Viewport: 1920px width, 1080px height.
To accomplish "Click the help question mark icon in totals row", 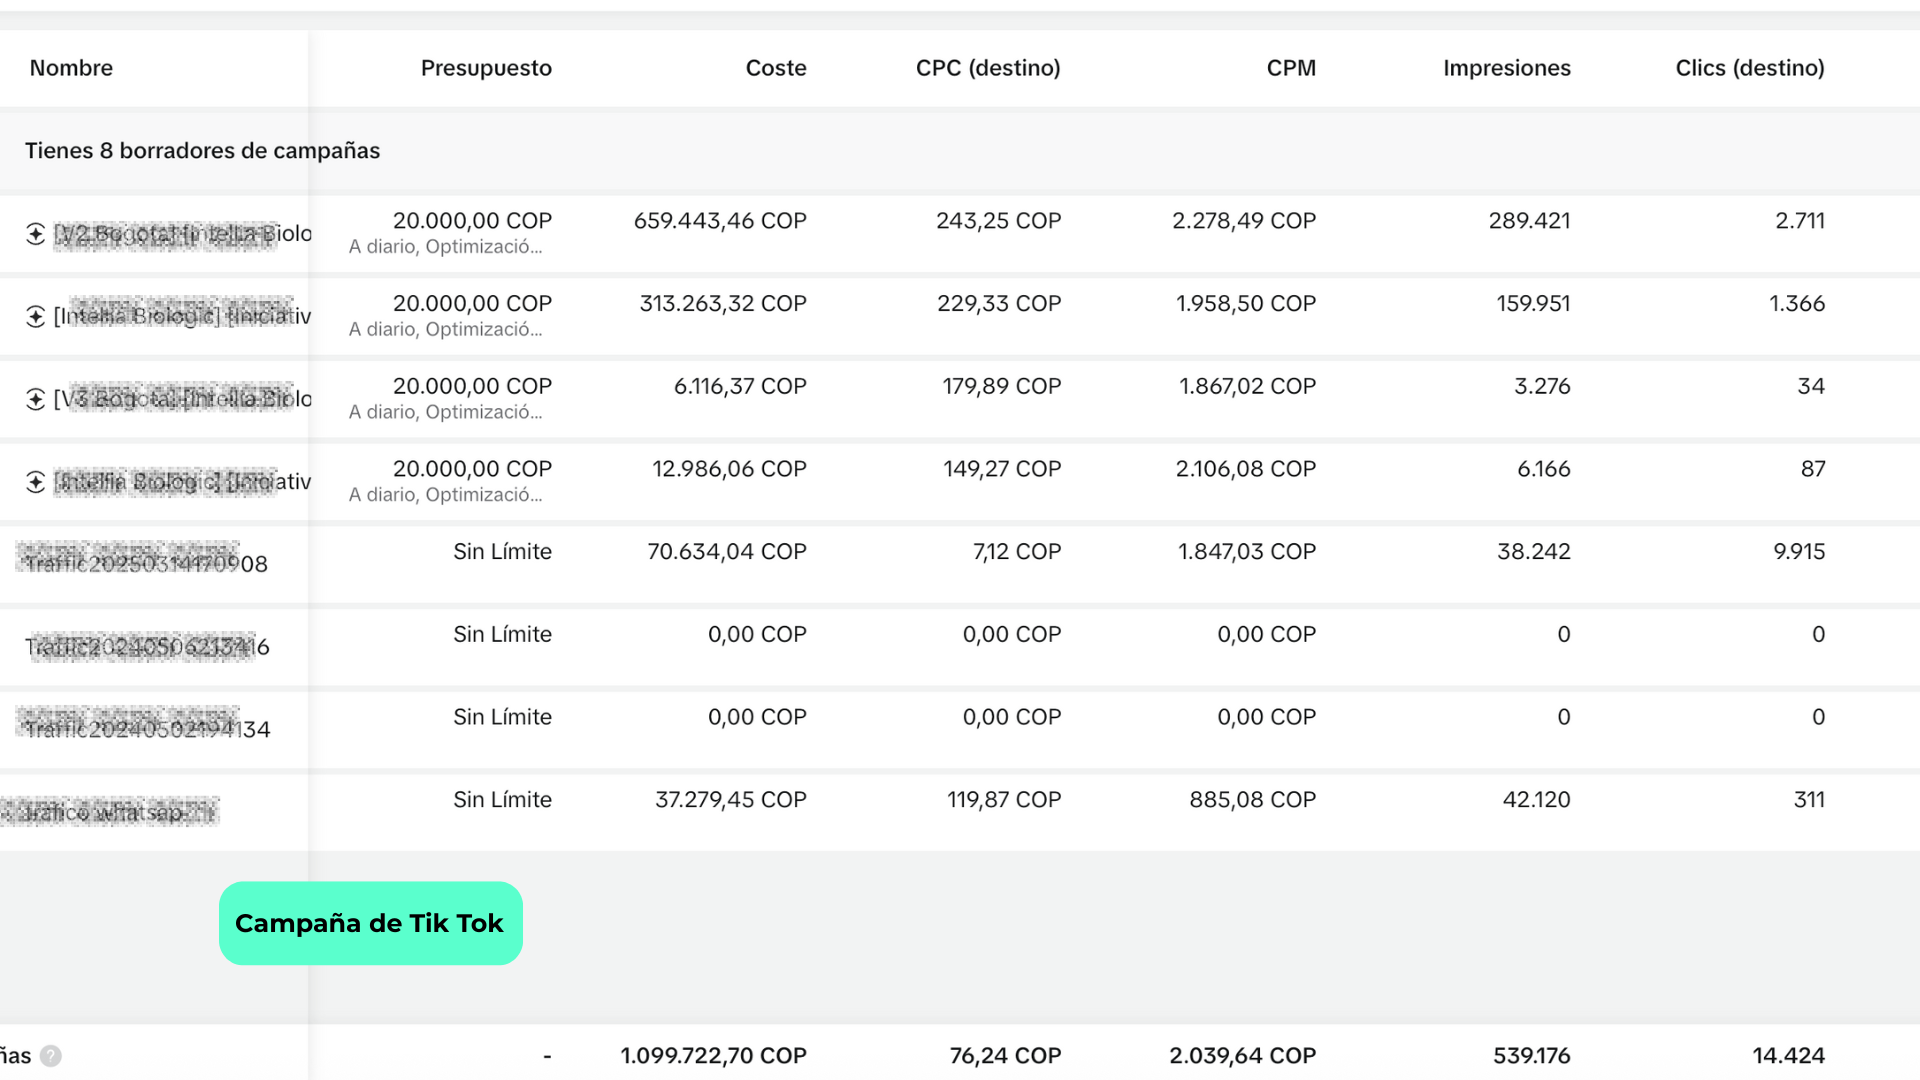I will point(51,1056).
